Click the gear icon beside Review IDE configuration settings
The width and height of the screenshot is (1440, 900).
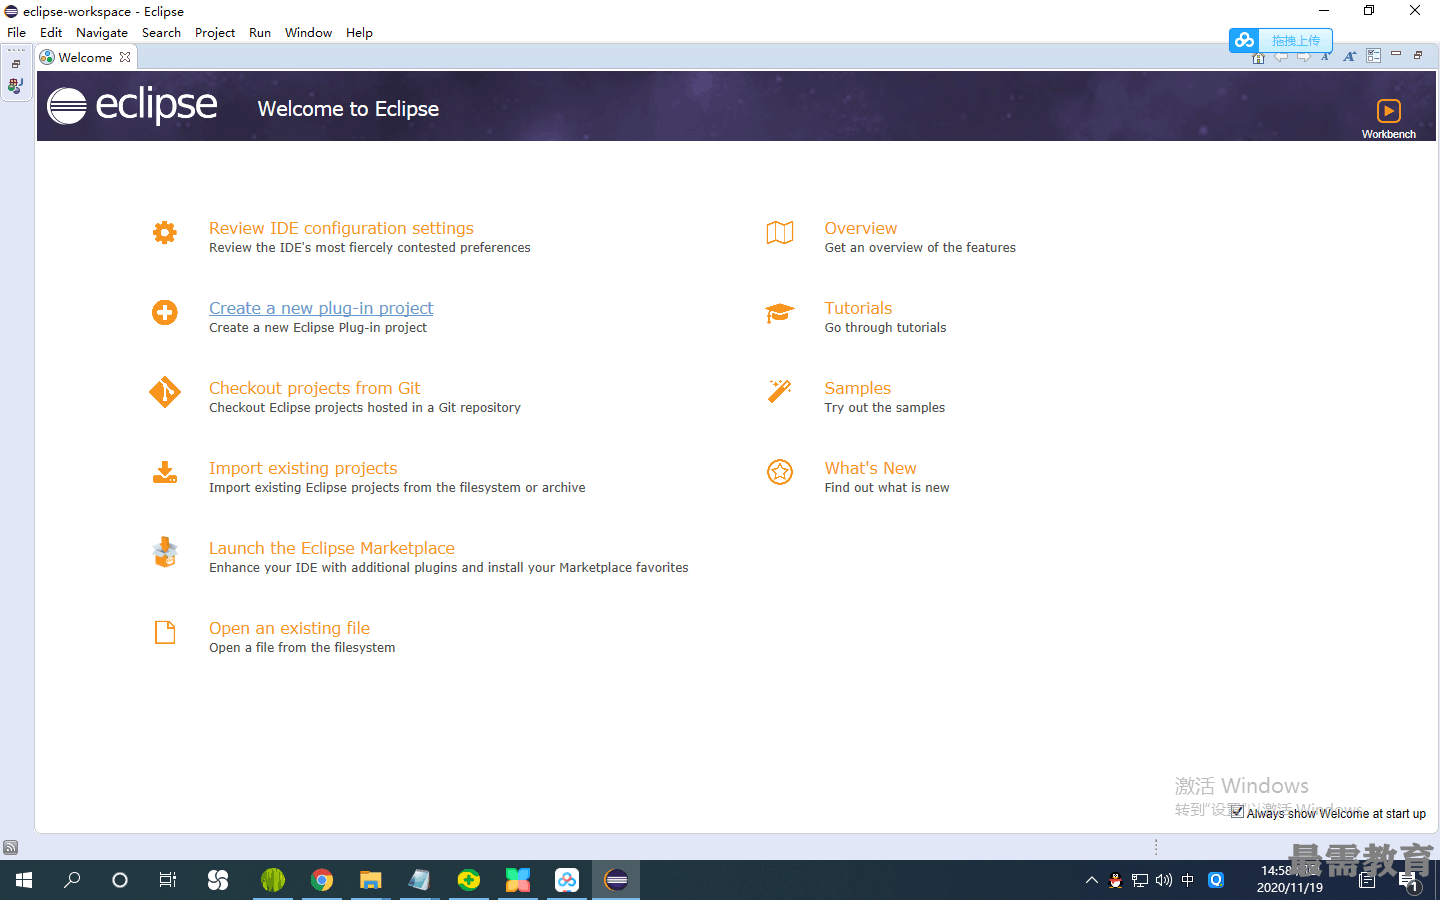point(165,233)
